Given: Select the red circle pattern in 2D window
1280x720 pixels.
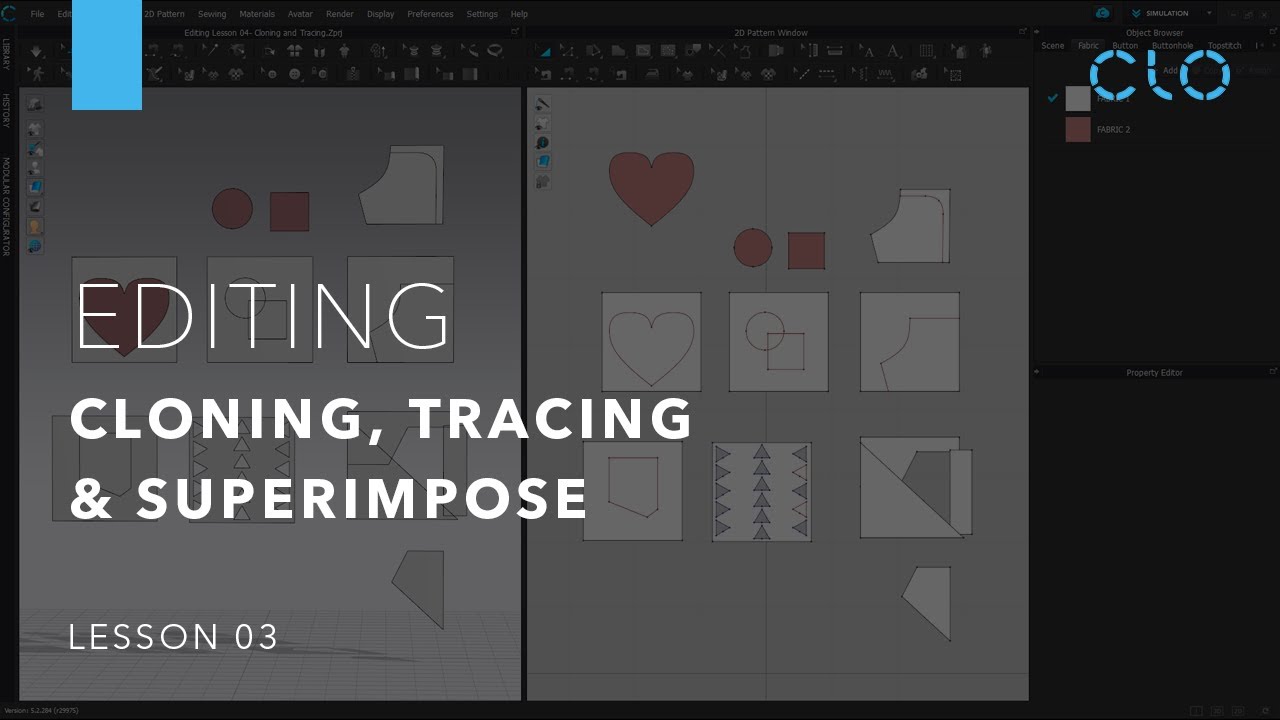Looking at the screenshot, I should [753, 247].
